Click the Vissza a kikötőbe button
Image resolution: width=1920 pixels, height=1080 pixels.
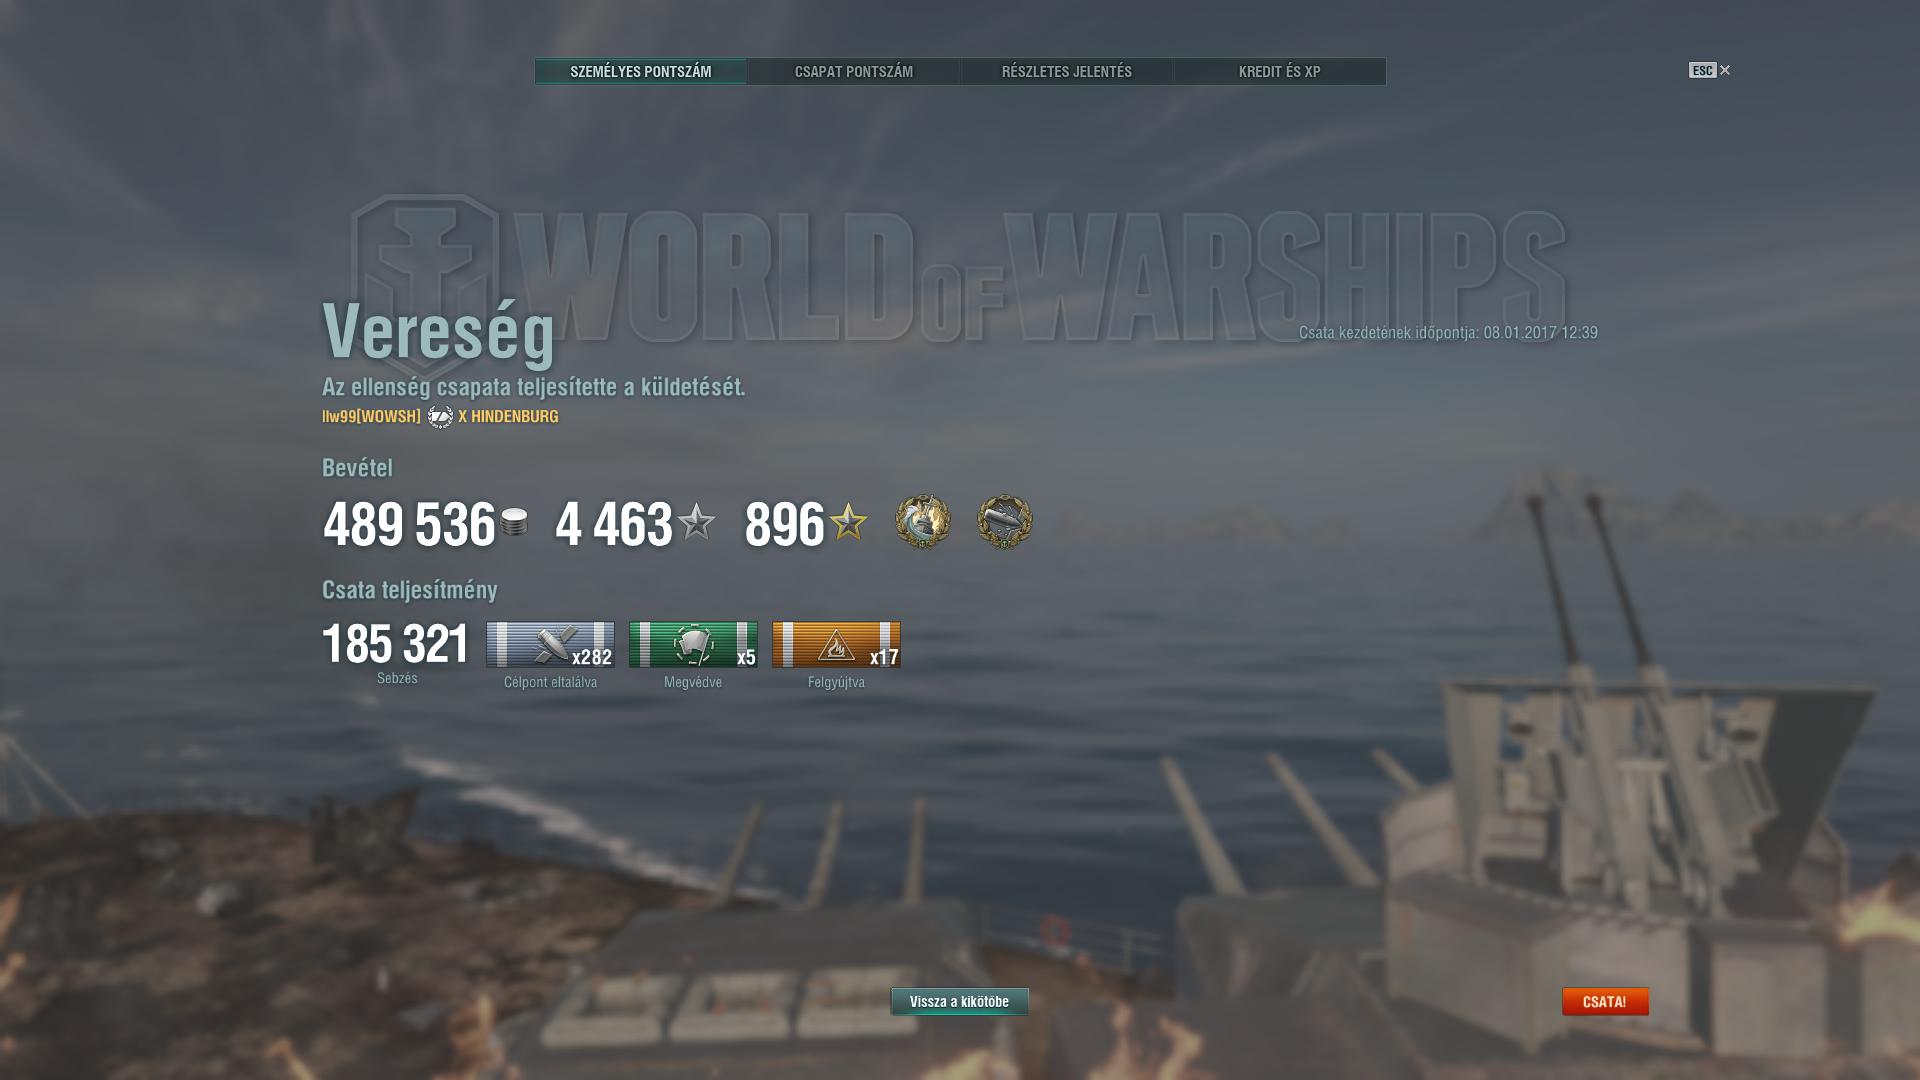point(960,1001)
